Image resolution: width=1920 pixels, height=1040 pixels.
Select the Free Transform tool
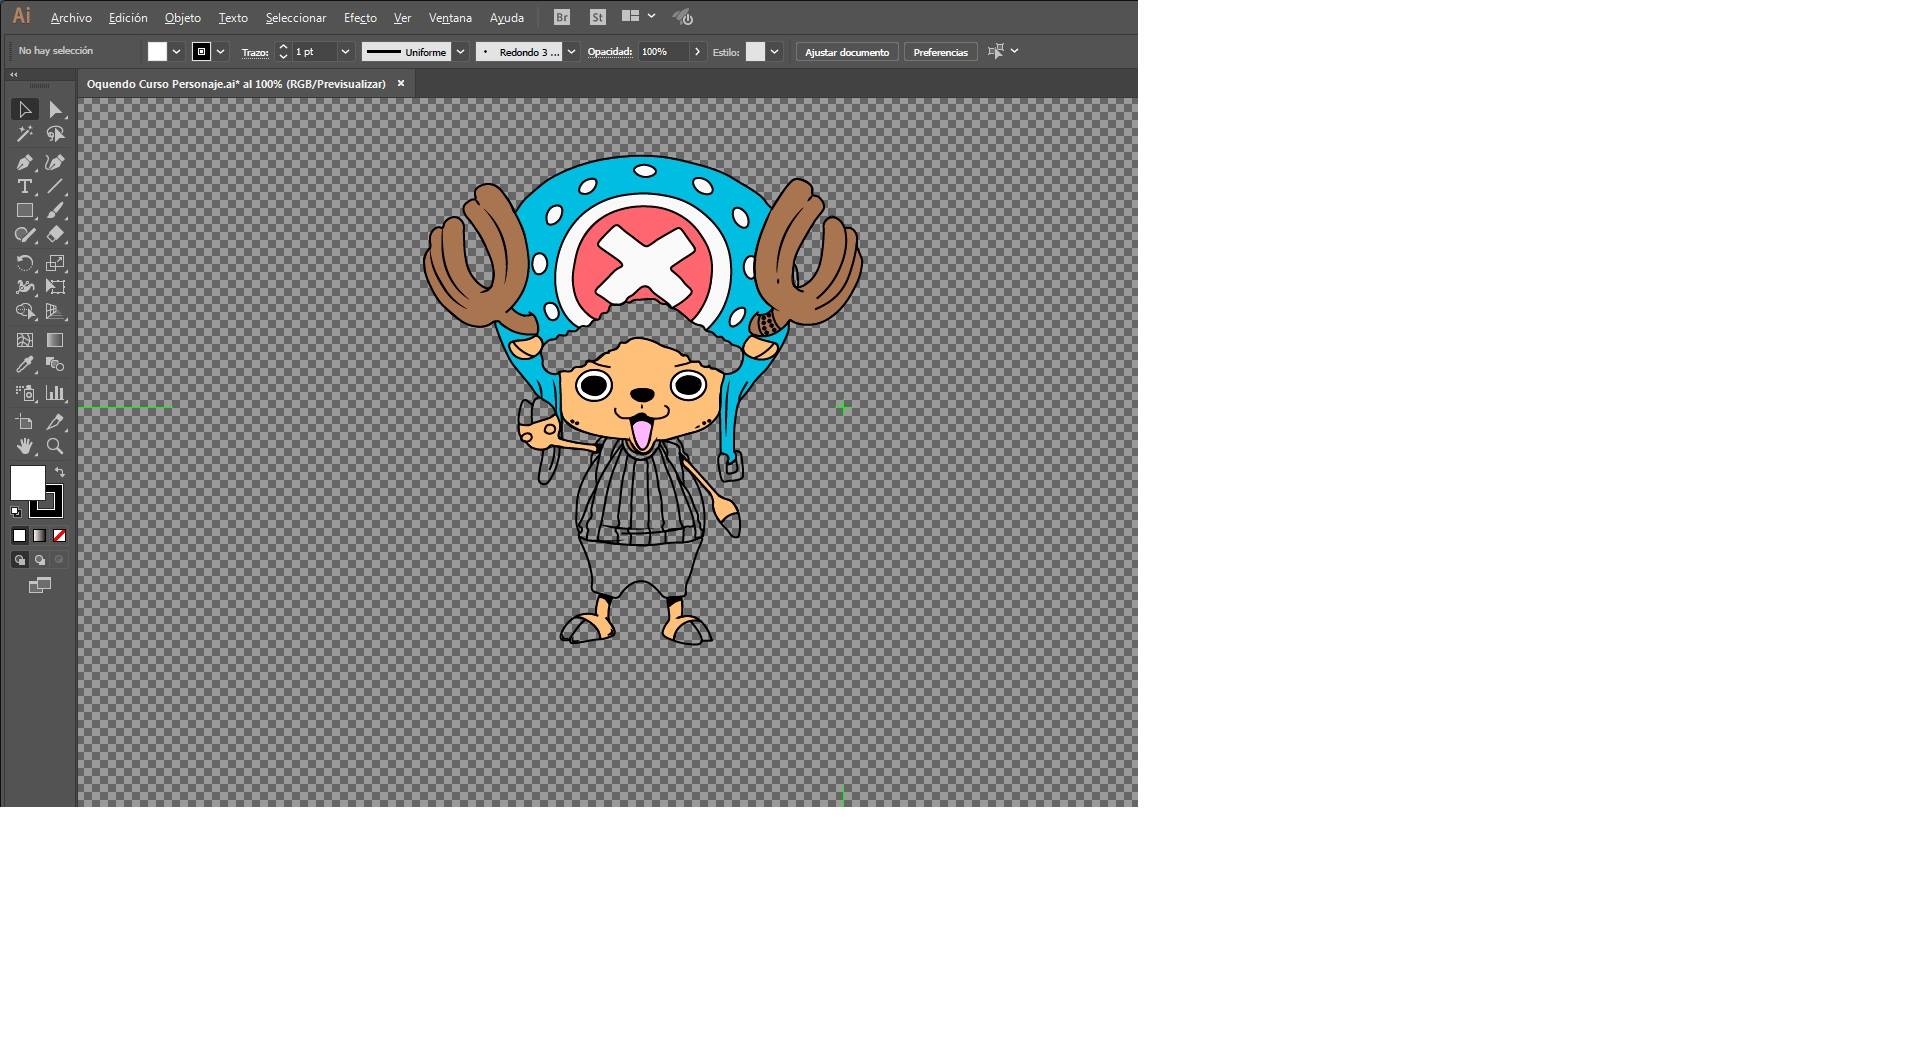click(x=56, y=287)
